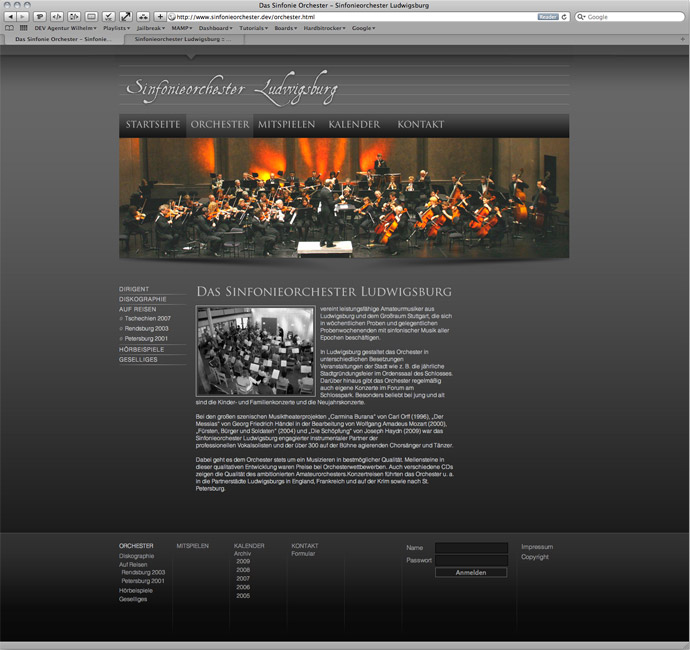The height and width of the screenshot is (650, 690).
Task: Click the 1Password toolbar icon
Action: [40, 17]
